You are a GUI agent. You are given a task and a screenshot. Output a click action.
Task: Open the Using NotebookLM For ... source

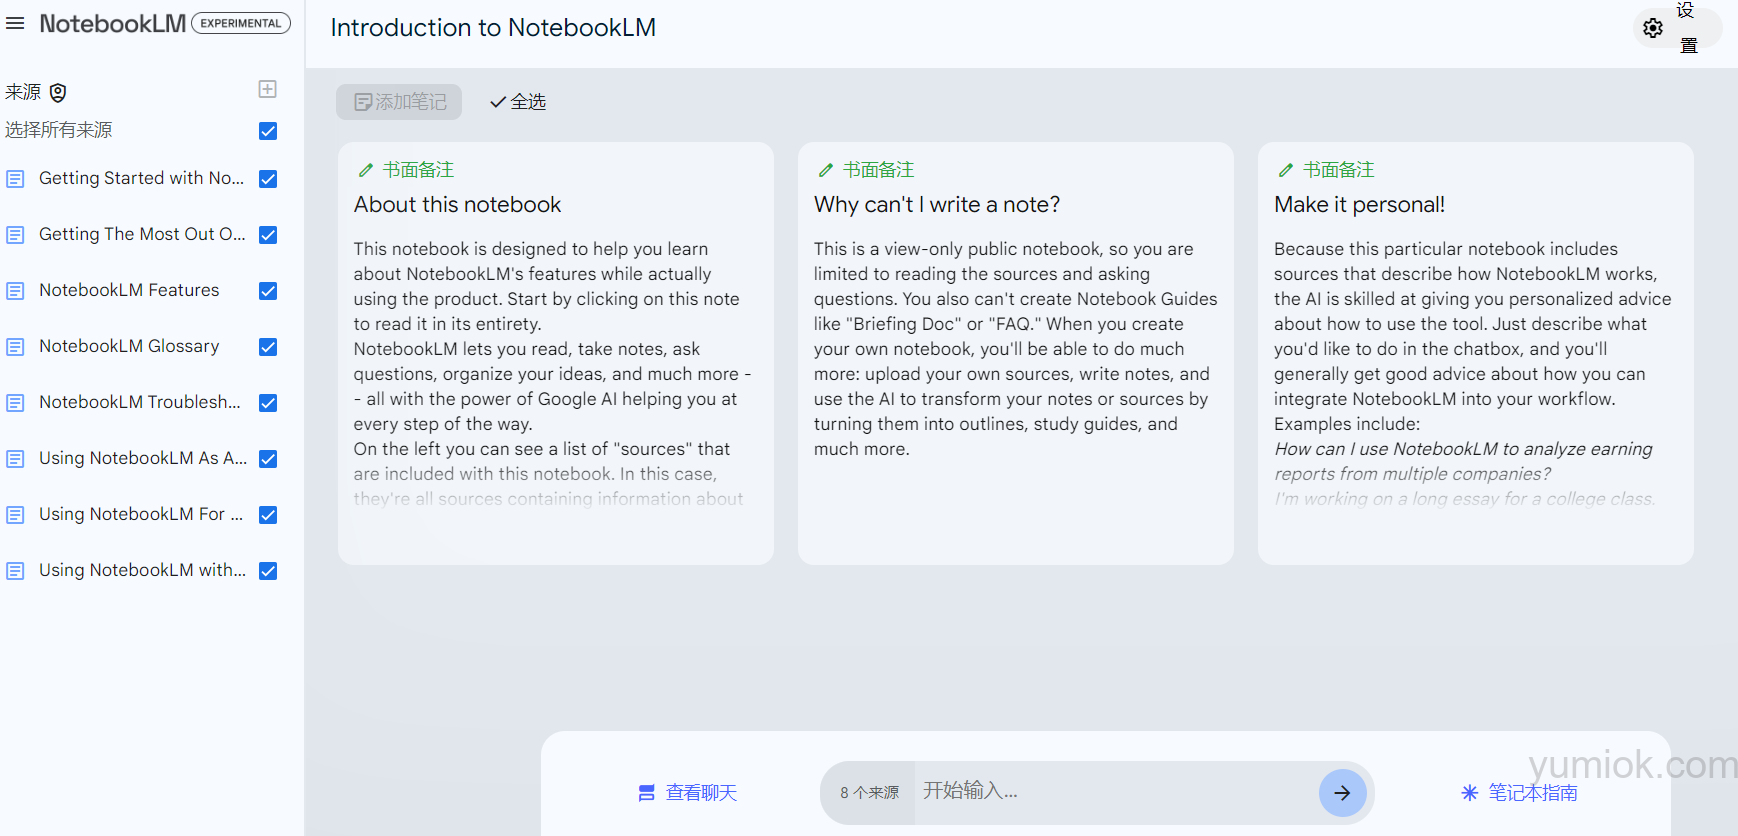pos(141,514)
